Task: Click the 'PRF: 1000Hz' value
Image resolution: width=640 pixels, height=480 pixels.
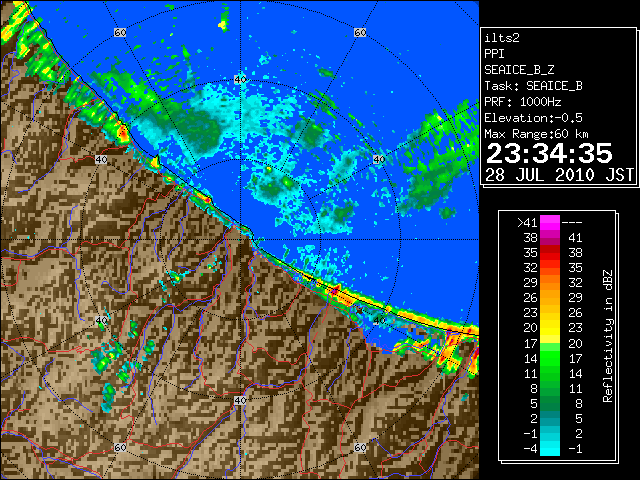Action: tap(523, 102)
